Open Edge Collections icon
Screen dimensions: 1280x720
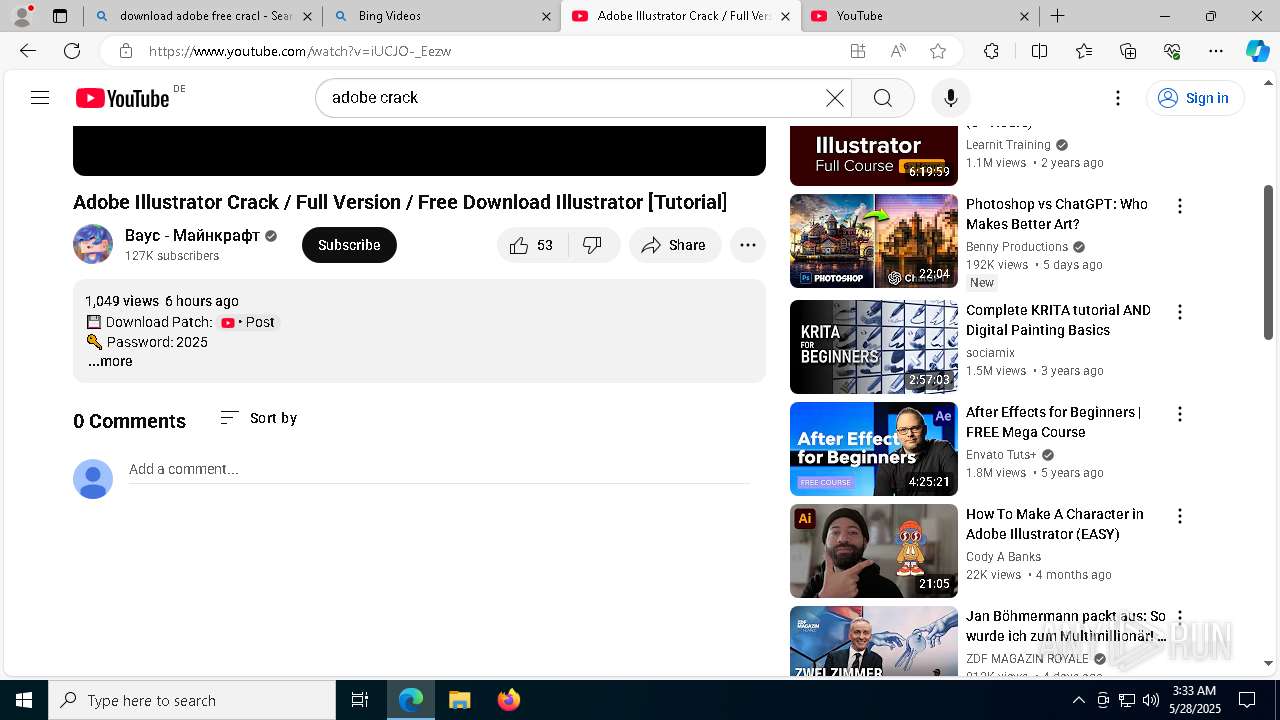click(1128, 51)
